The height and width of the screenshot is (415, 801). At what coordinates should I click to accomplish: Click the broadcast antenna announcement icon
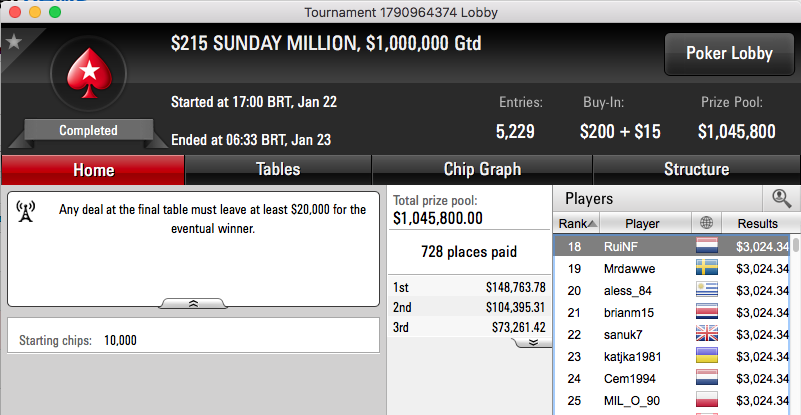(26, 212)
